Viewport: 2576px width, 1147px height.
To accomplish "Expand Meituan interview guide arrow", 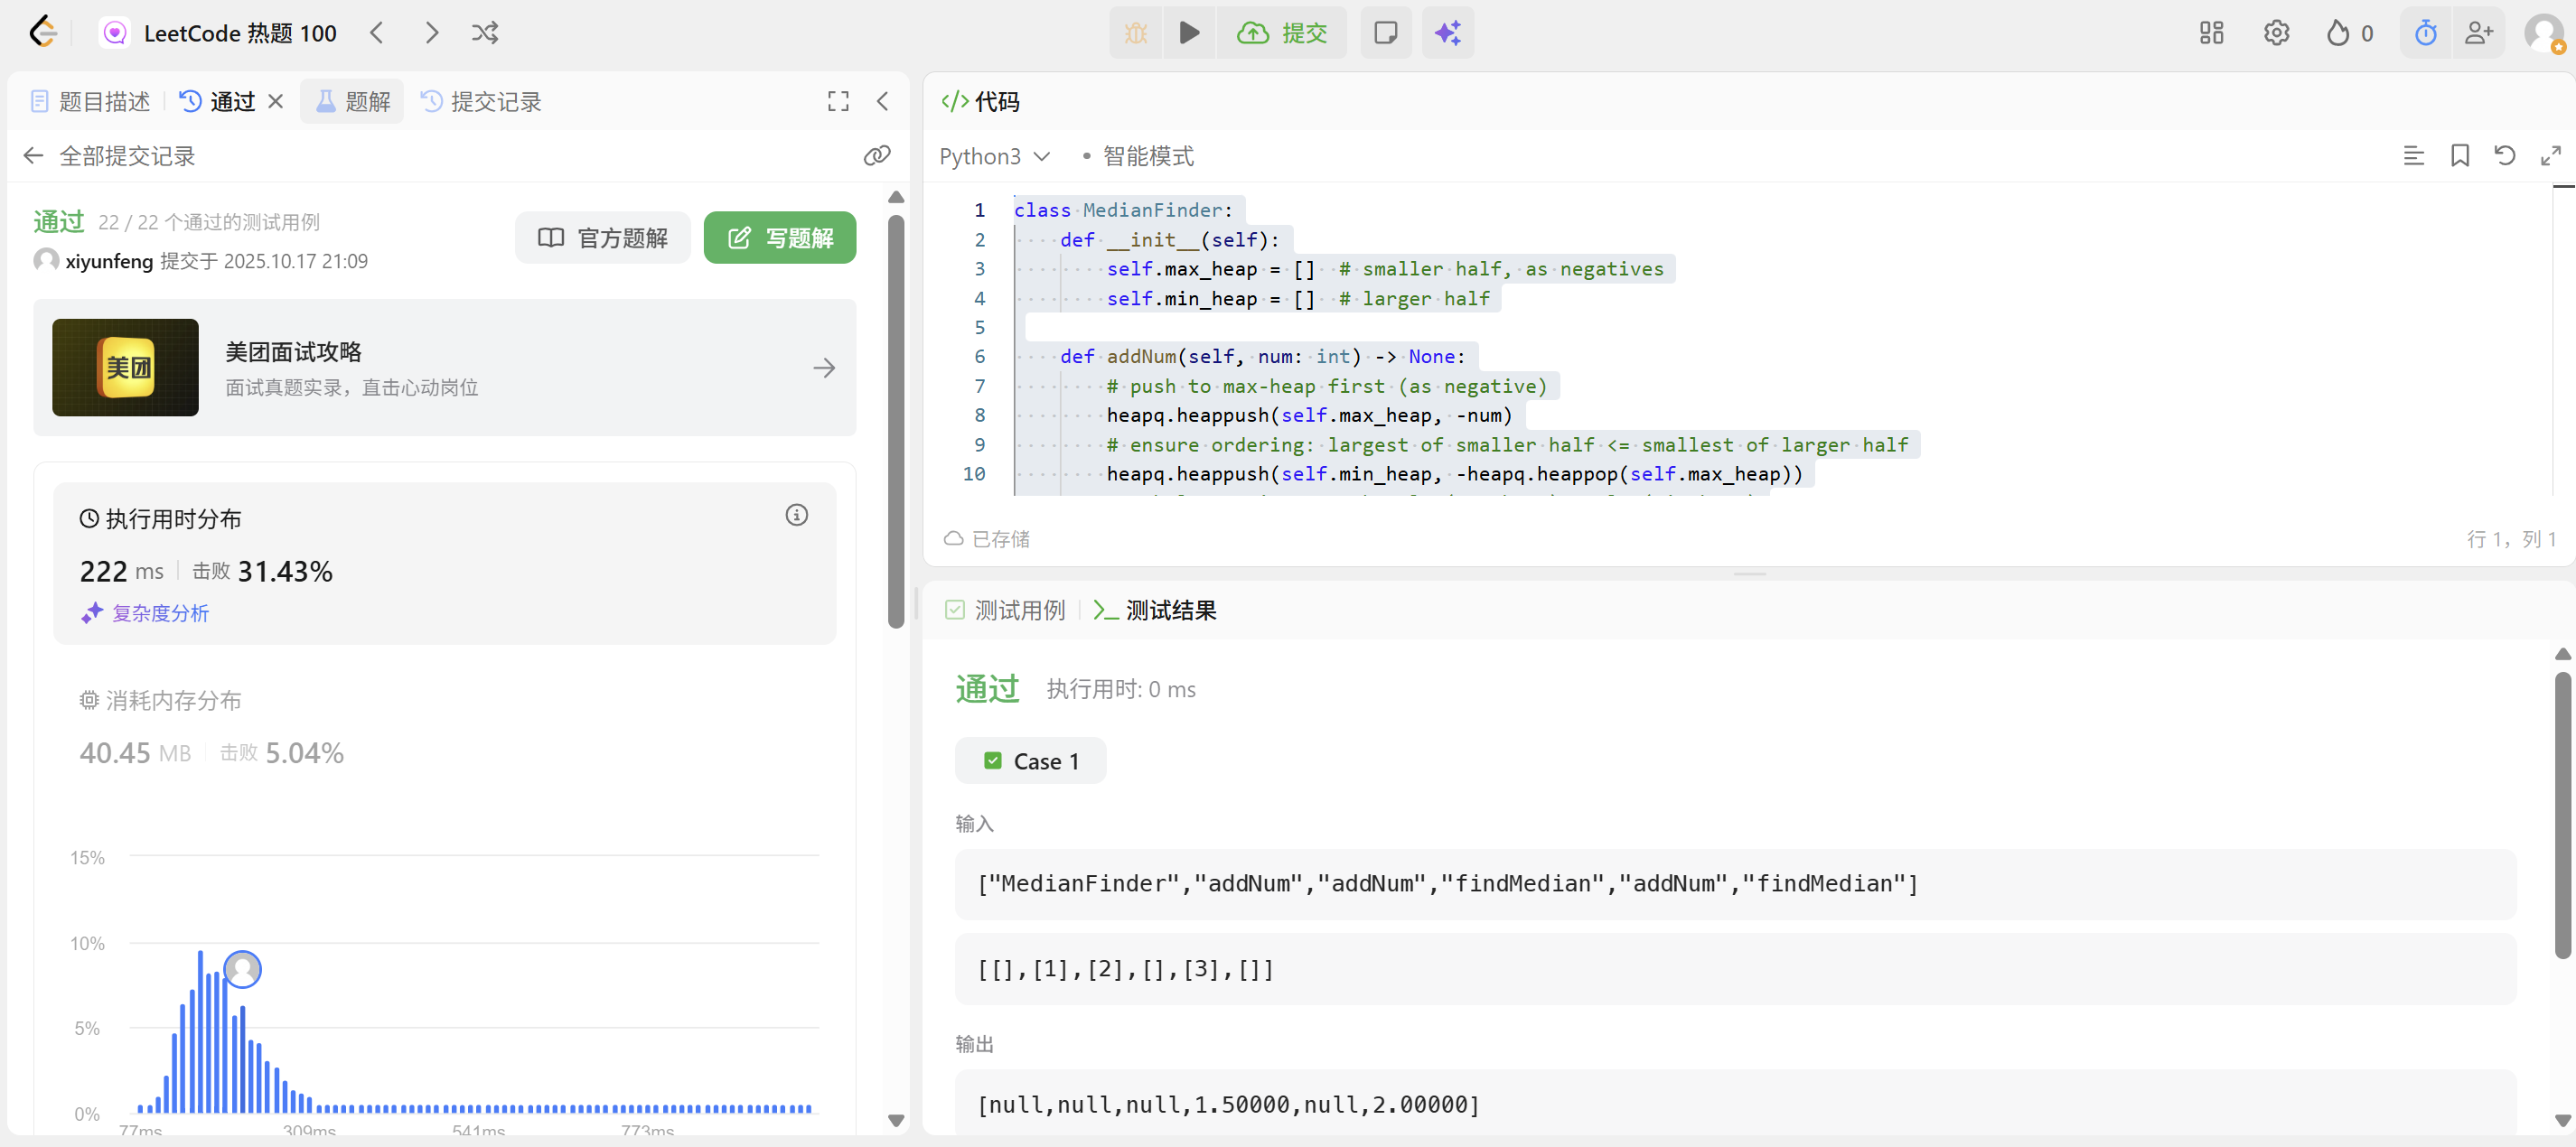I will [x=824, y=368].
